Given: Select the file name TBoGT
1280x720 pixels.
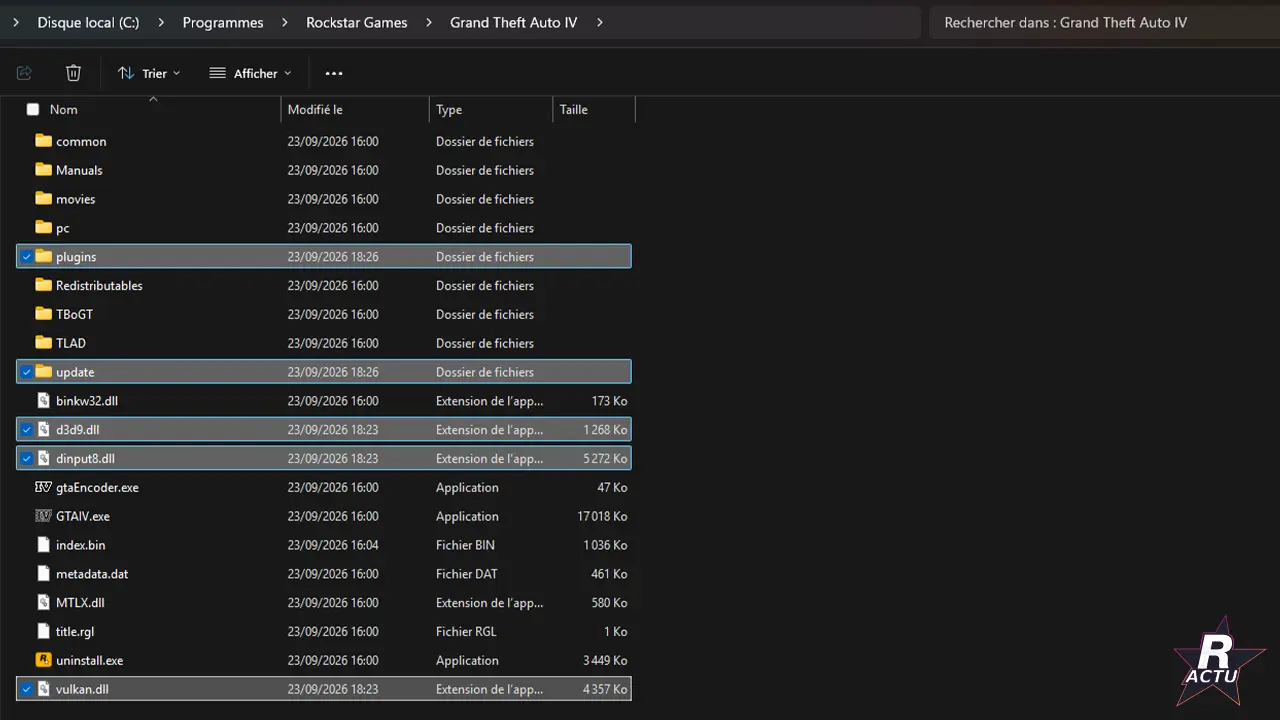Looking at the screenshot, I should click(74, 315).
